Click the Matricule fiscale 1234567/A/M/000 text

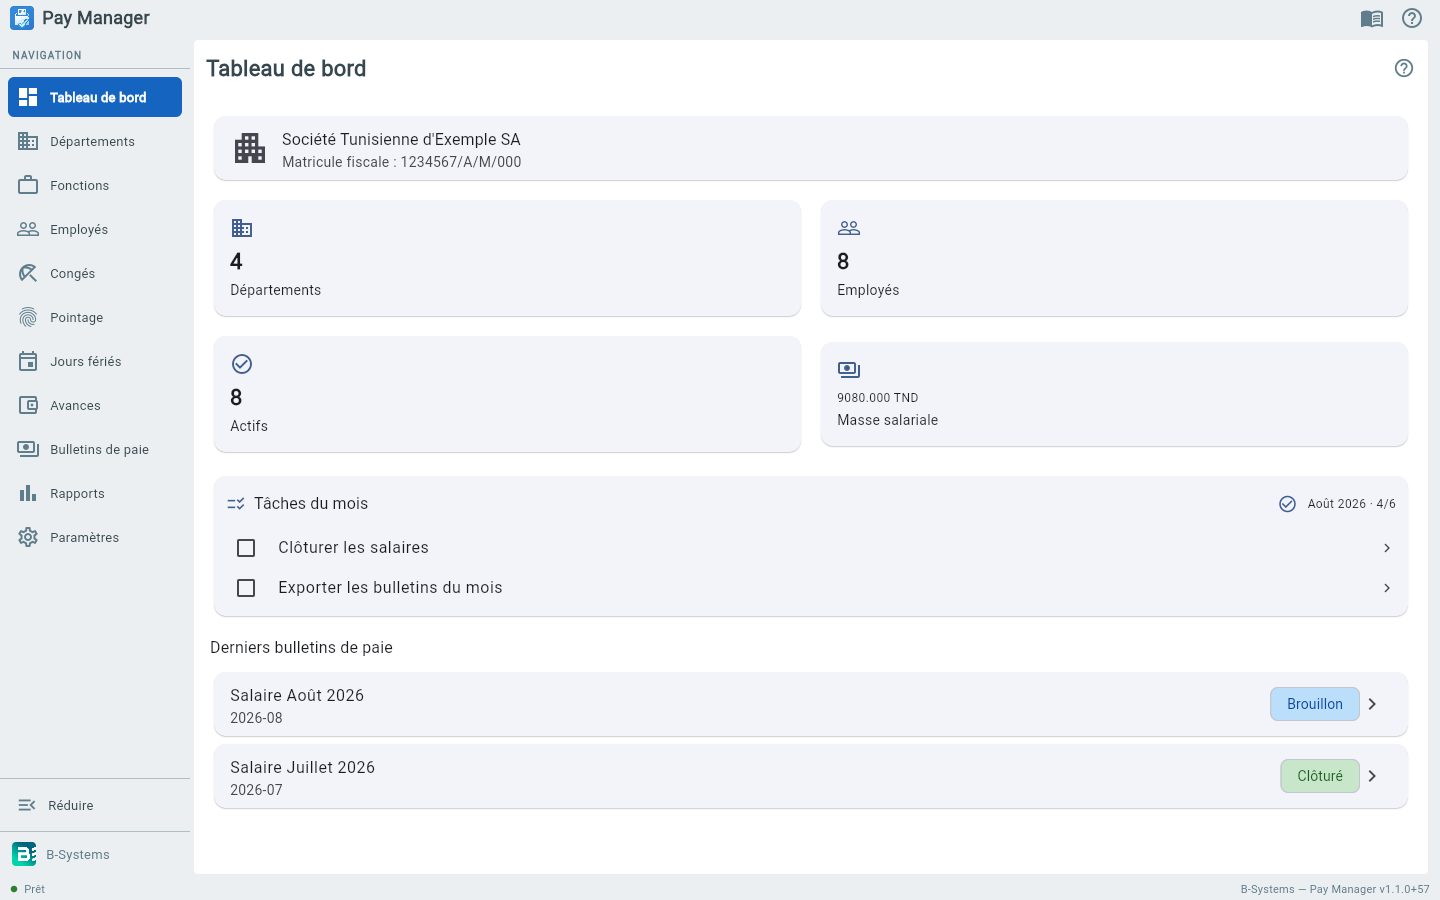pos(402,162)
